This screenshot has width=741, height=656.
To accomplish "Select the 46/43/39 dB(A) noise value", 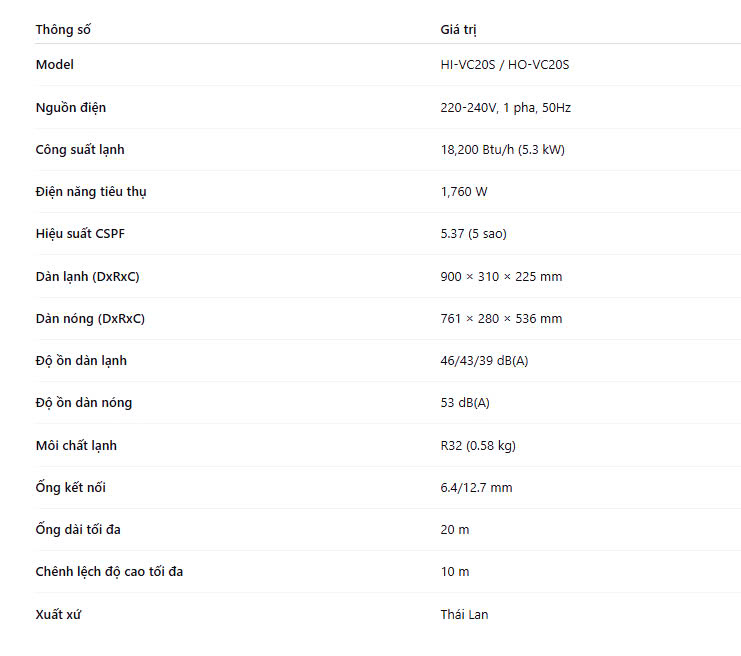I will [484, 361].
